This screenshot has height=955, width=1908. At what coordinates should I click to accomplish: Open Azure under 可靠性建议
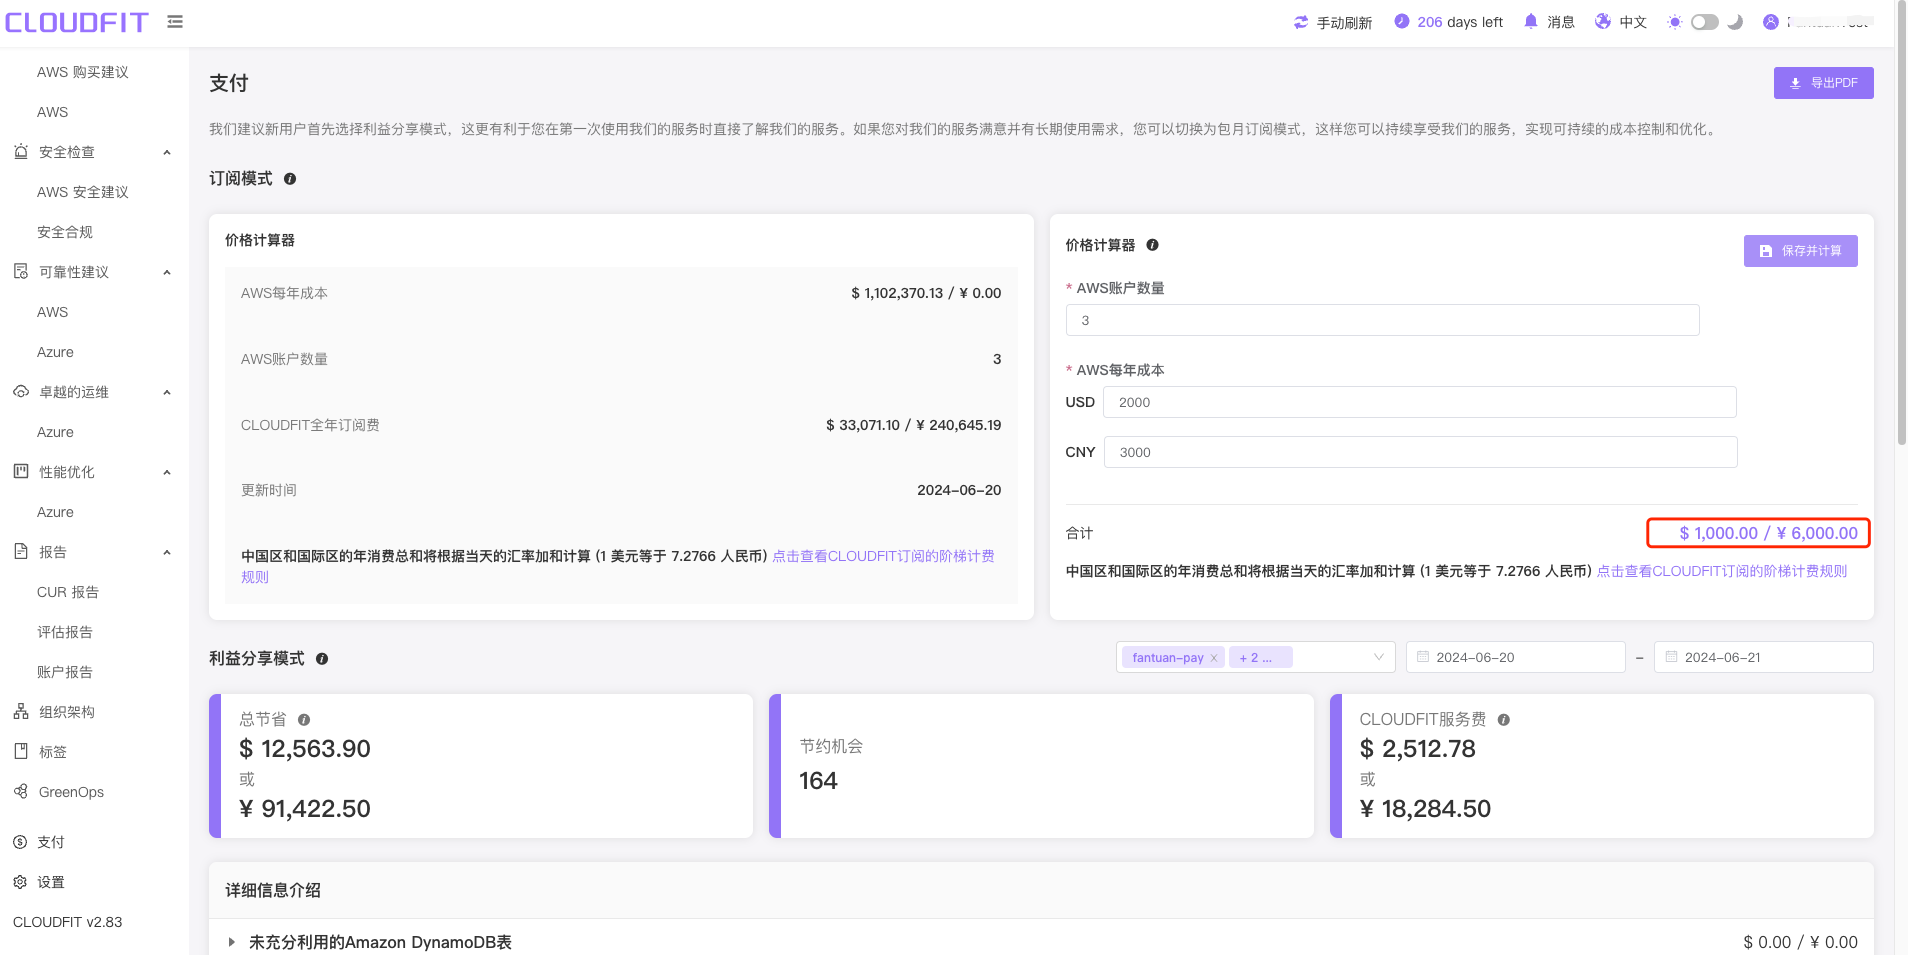coord(55,352)
